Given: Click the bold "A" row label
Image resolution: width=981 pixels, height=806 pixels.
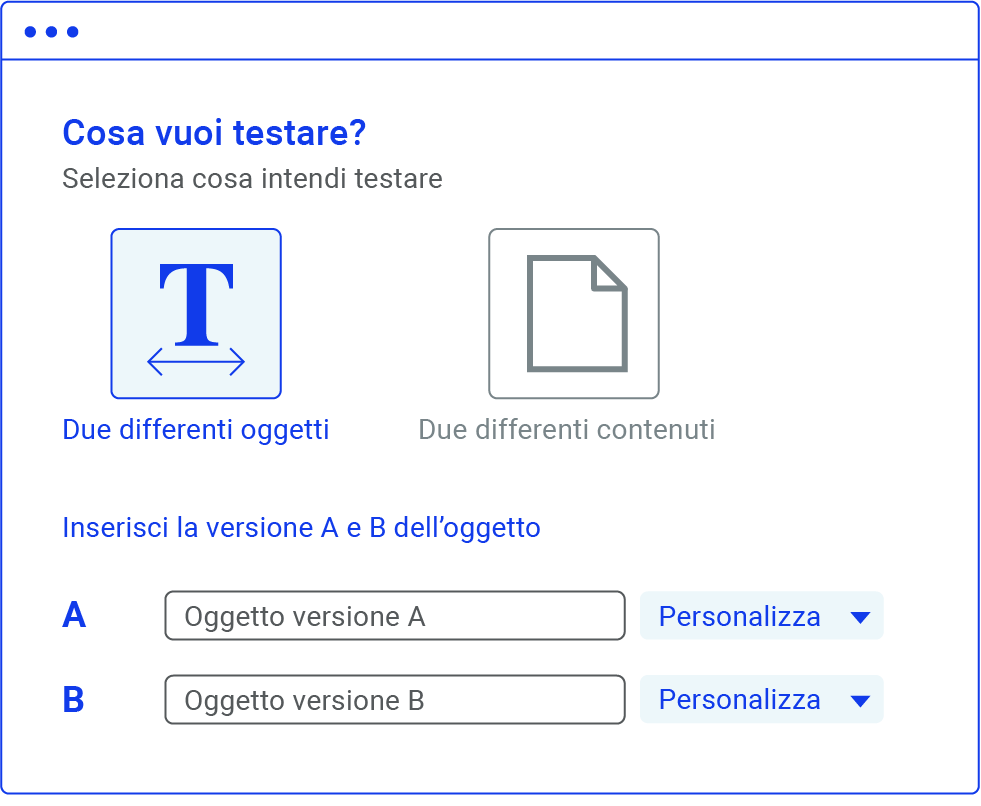Looking at the screenshot, I should tap(74, 616).
